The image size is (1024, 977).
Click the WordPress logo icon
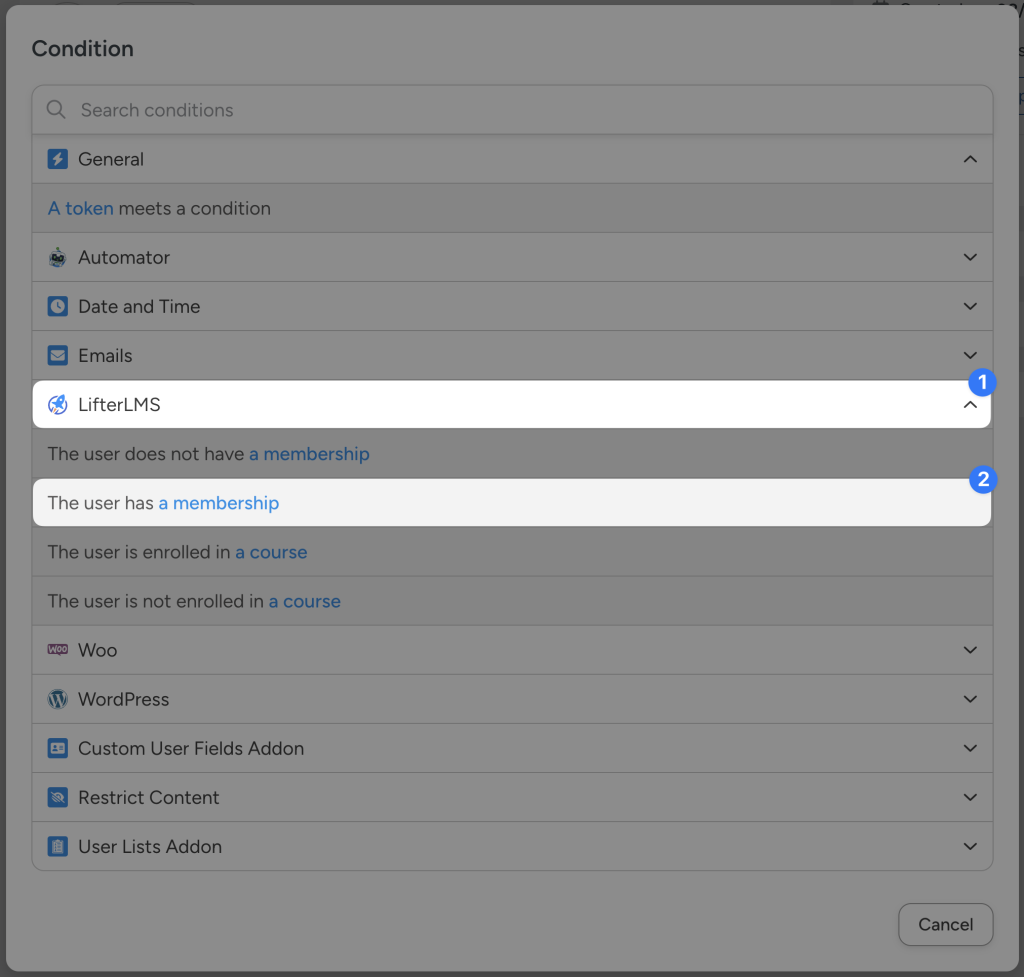click(x=57, y=699)
